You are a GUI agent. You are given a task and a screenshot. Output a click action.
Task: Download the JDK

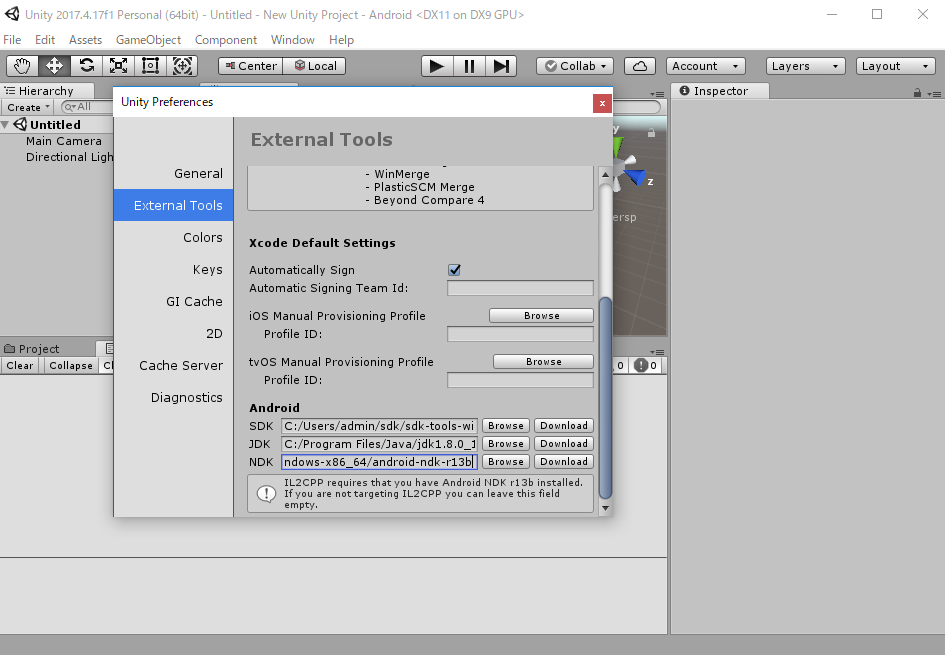click(564, 444)
